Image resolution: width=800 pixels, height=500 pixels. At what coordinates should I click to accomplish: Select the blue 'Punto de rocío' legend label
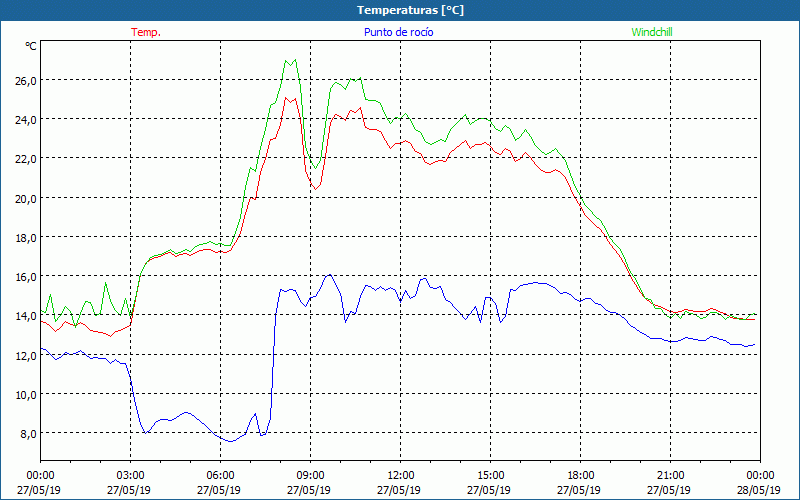(x=398, y=32)
